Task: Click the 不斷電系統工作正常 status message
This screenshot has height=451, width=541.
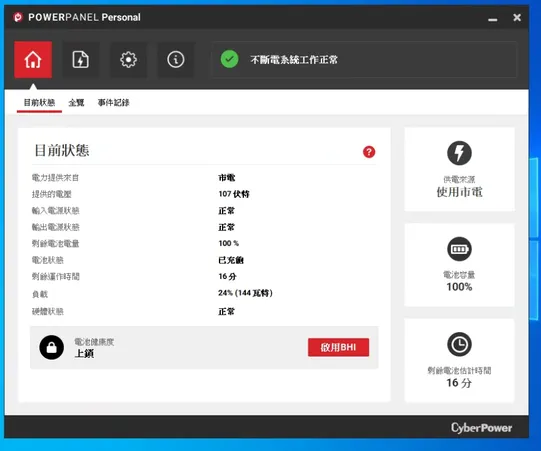Action: click(x=294, y=60)
